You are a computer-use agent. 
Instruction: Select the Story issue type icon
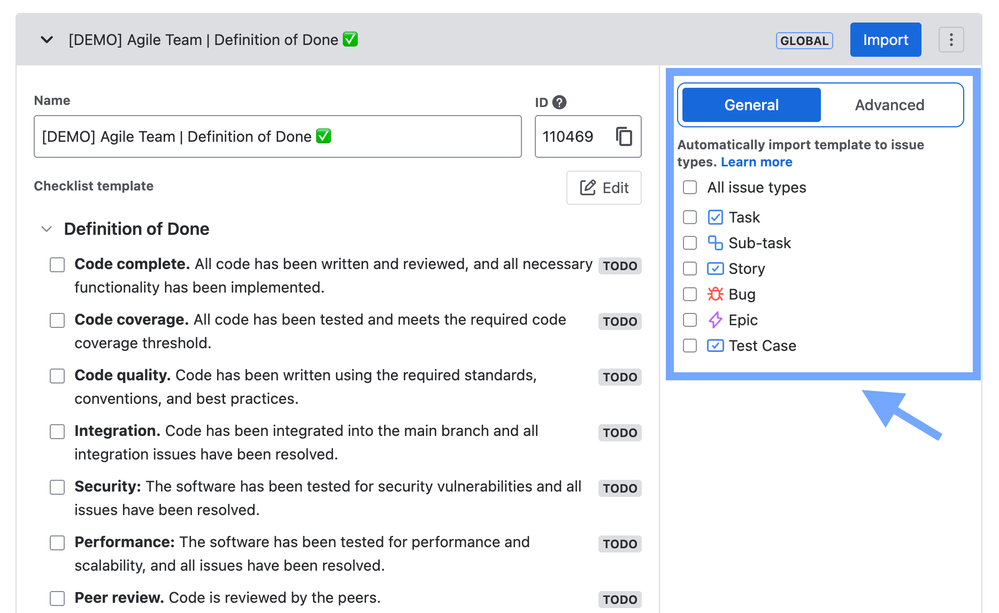(715, 269)
